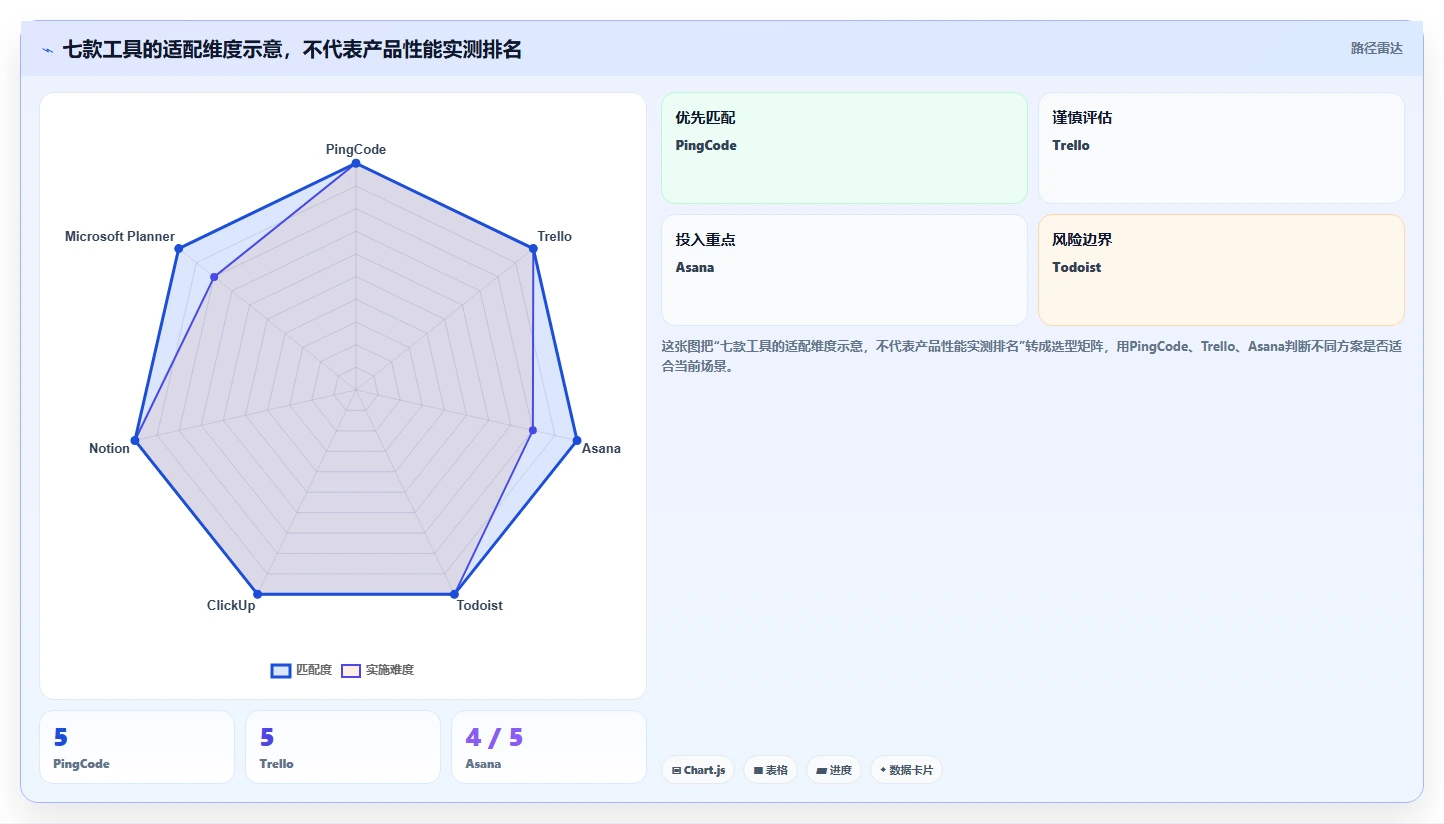Toggle the 匹配度 legend item
Viewport: 1444px width, 824px height.
[302, 670]
